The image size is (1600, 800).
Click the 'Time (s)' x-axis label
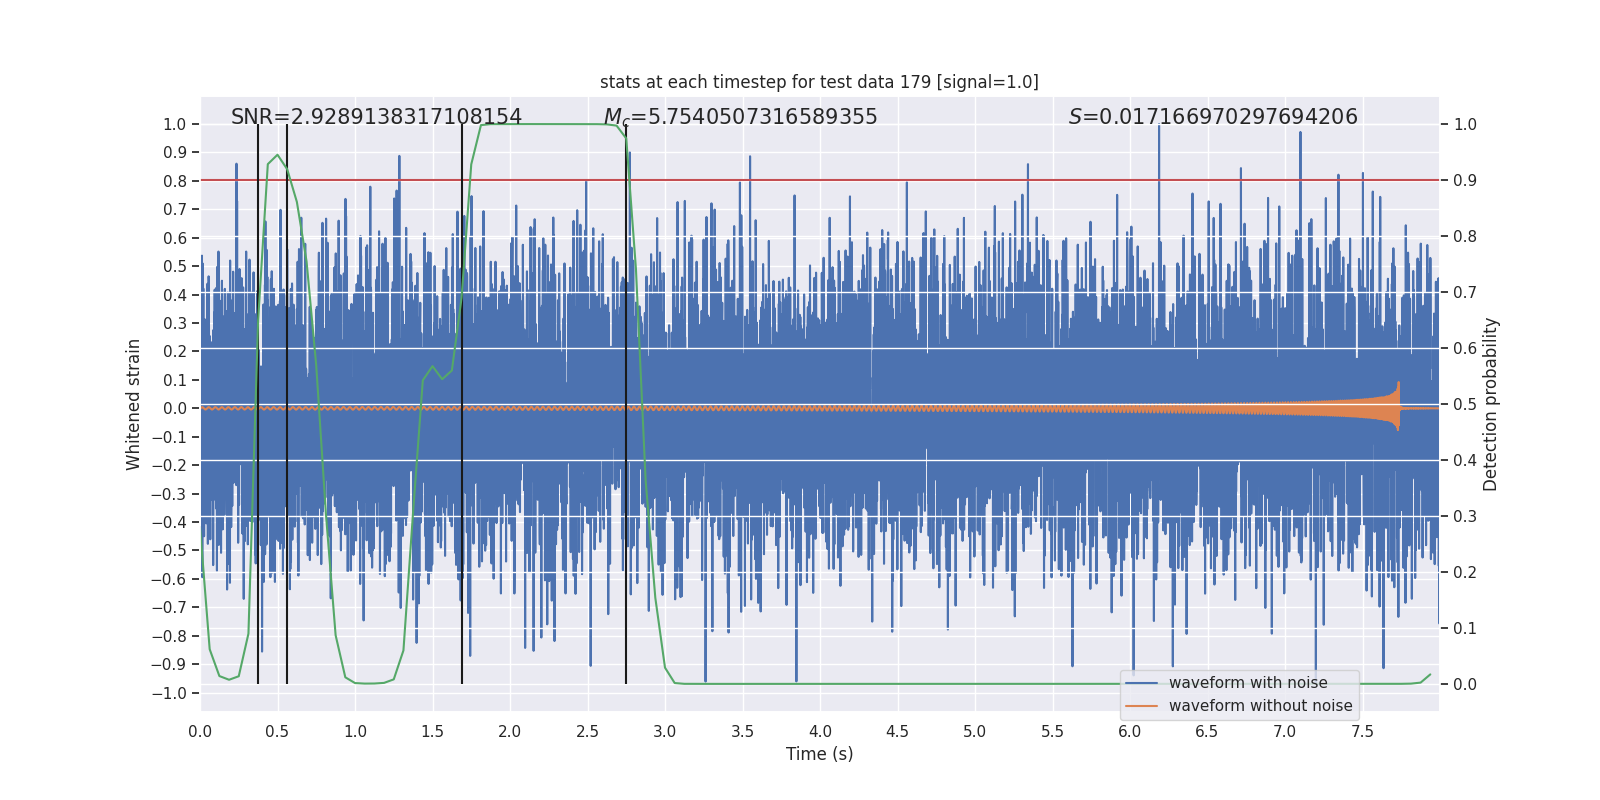[x=819, y=754]
